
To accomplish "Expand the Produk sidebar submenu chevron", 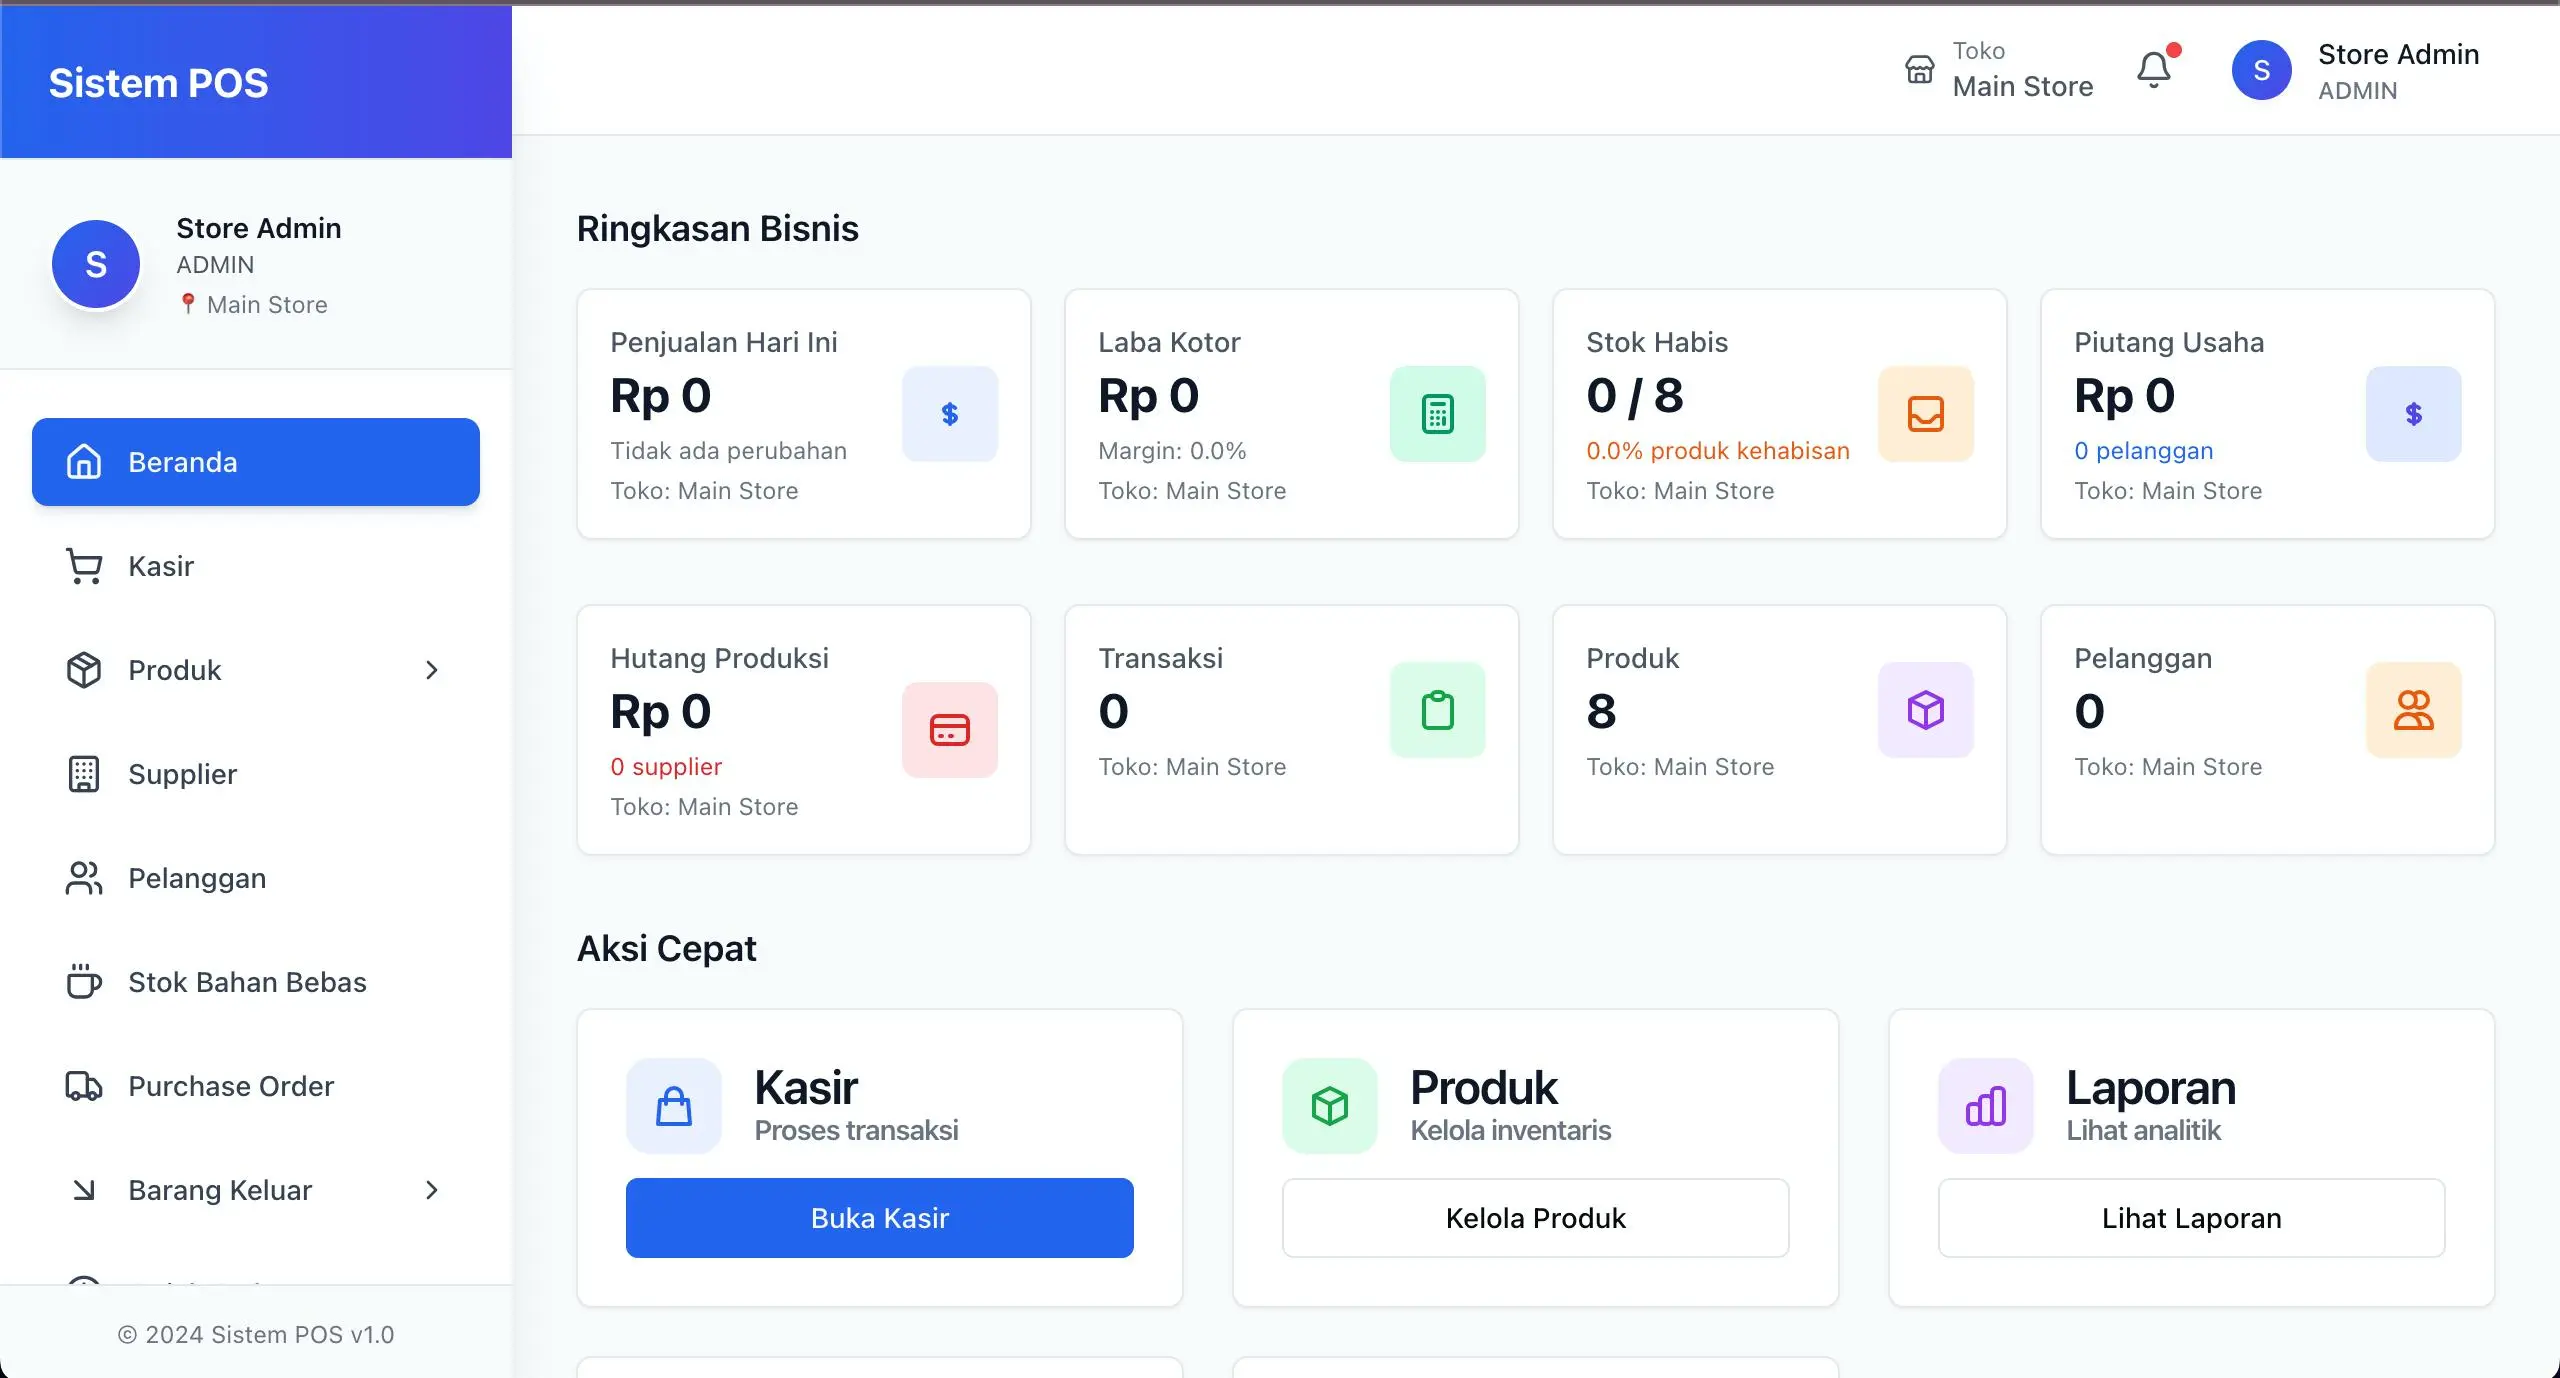I will point(432,670).
